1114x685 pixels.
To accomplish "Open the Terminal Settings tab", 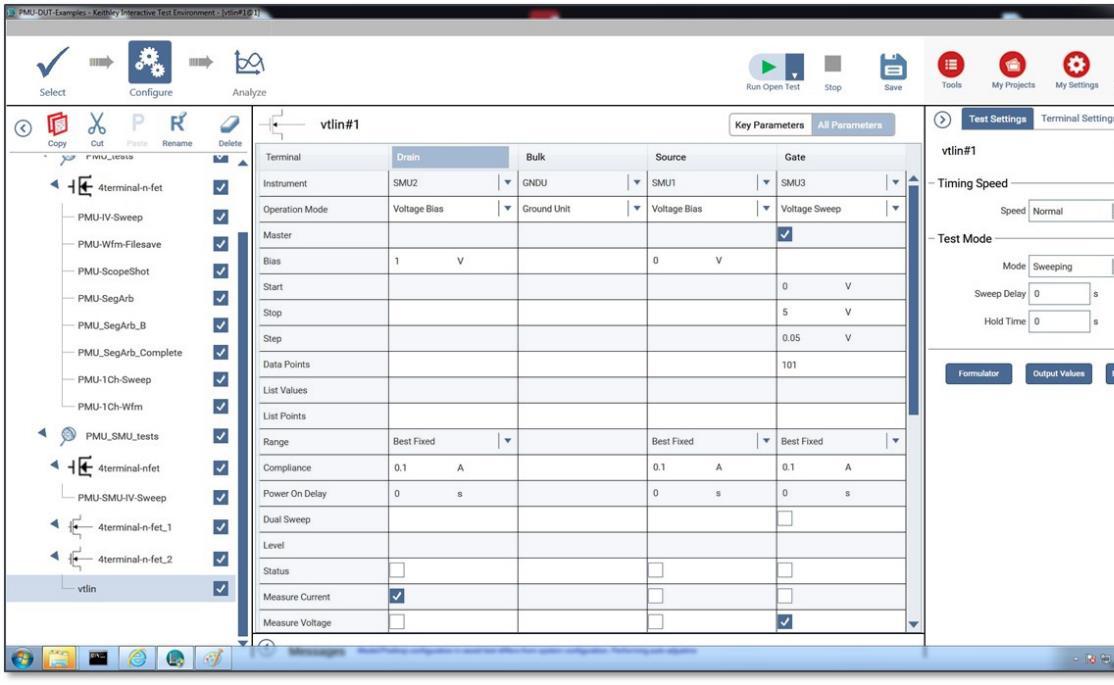I will (x=1076, y=119).
